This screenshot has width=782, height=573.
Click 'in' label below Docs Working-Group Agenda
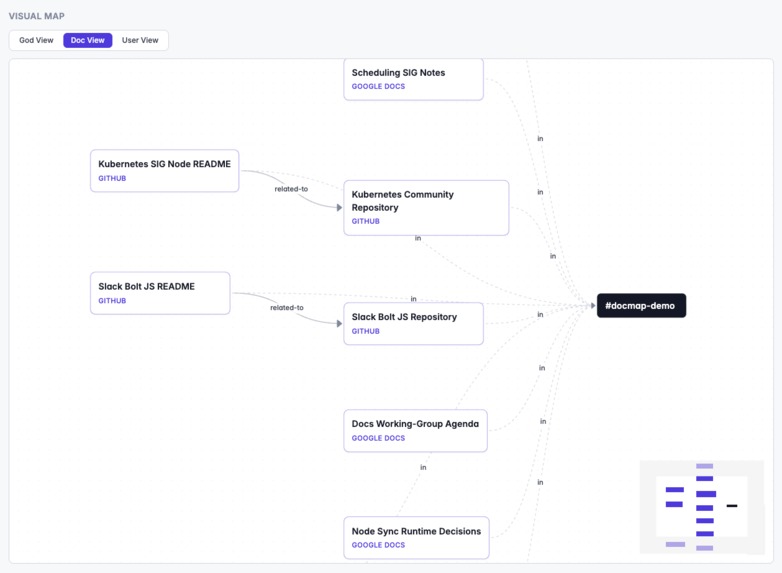[423, 468]
